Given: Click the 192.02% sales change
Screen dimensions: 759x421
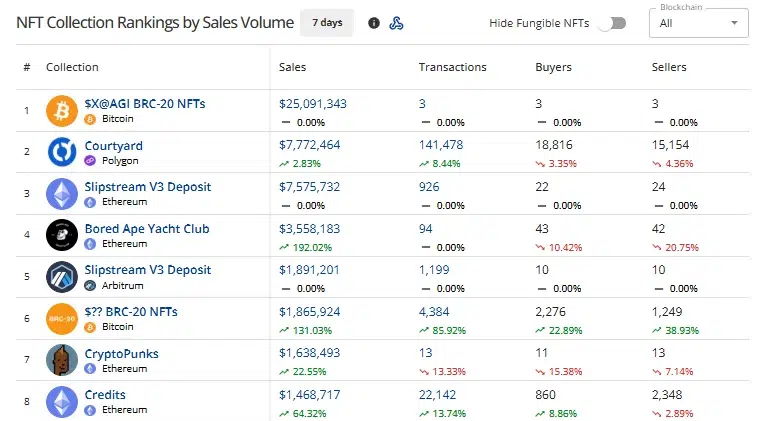Looking at the screenshot, I should point(312,248).
